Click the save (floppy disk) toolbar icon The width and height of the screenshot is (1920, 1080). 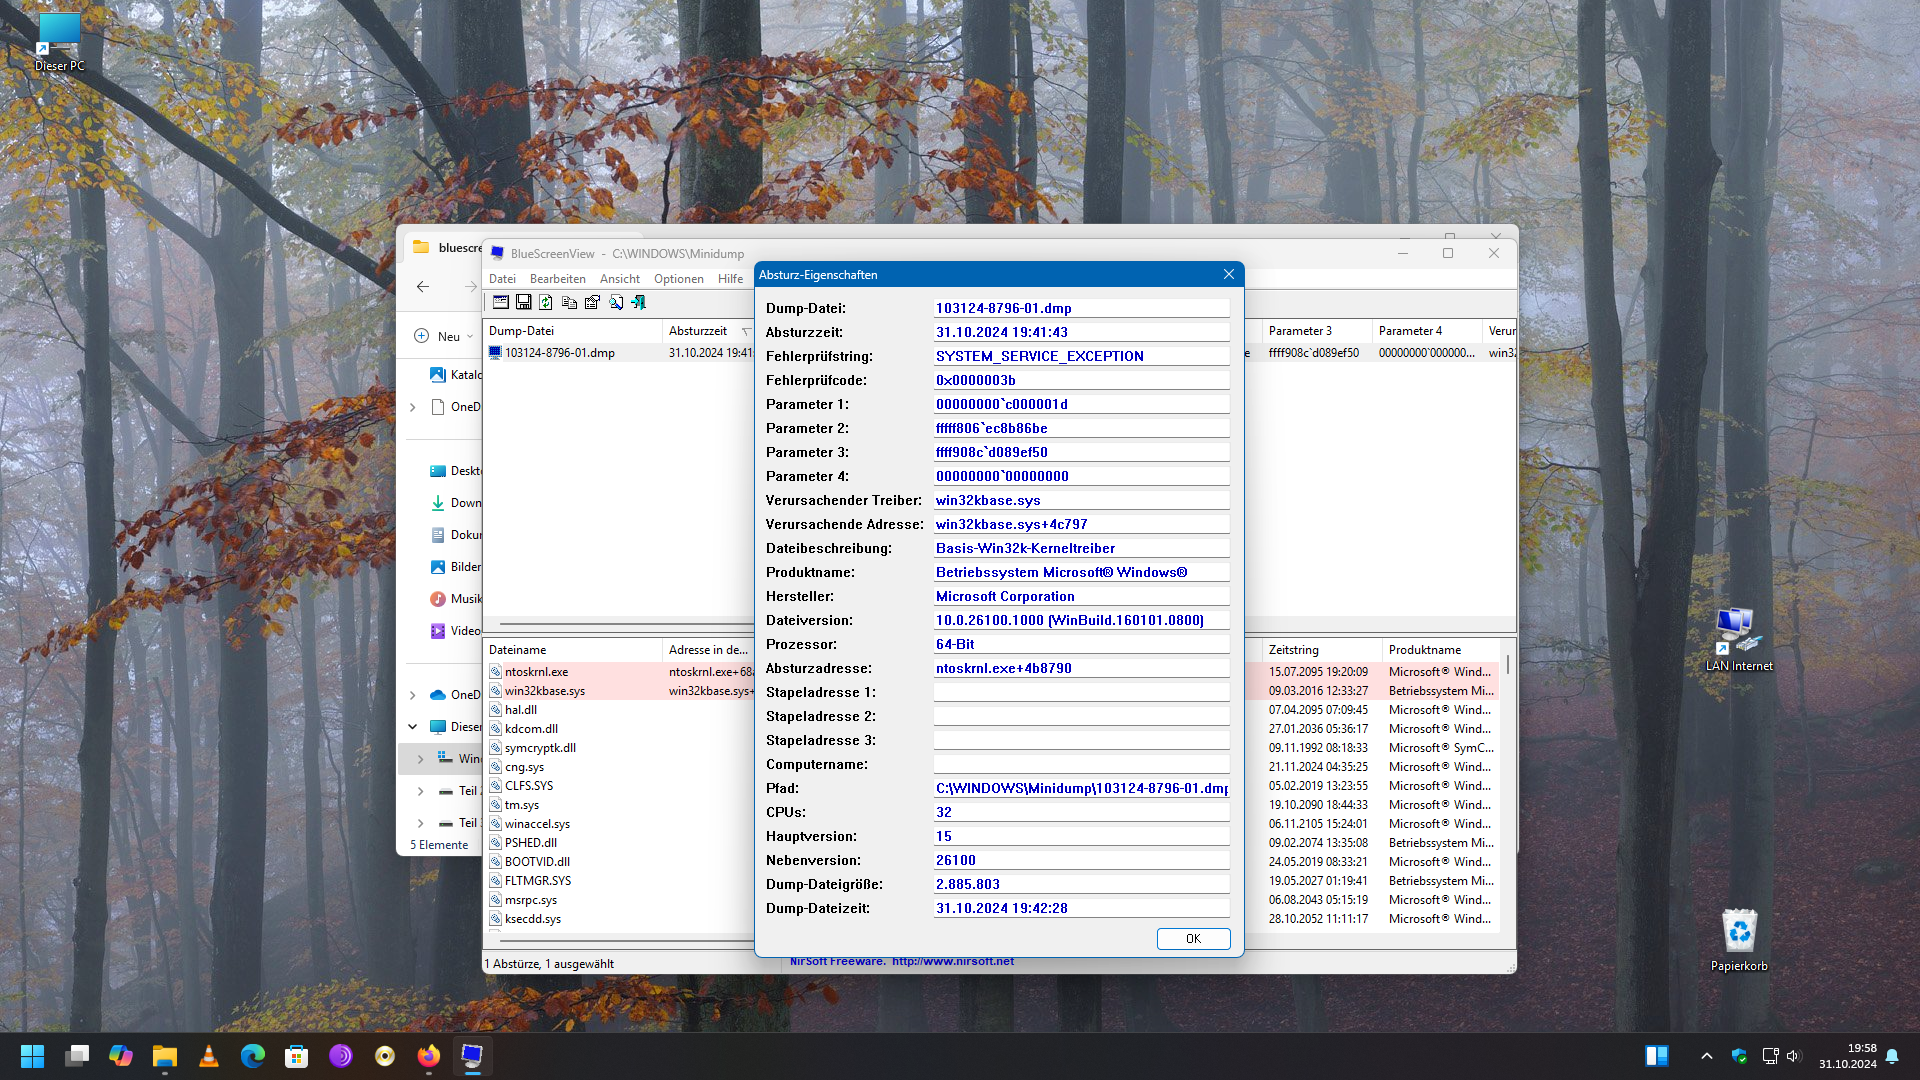523,302
